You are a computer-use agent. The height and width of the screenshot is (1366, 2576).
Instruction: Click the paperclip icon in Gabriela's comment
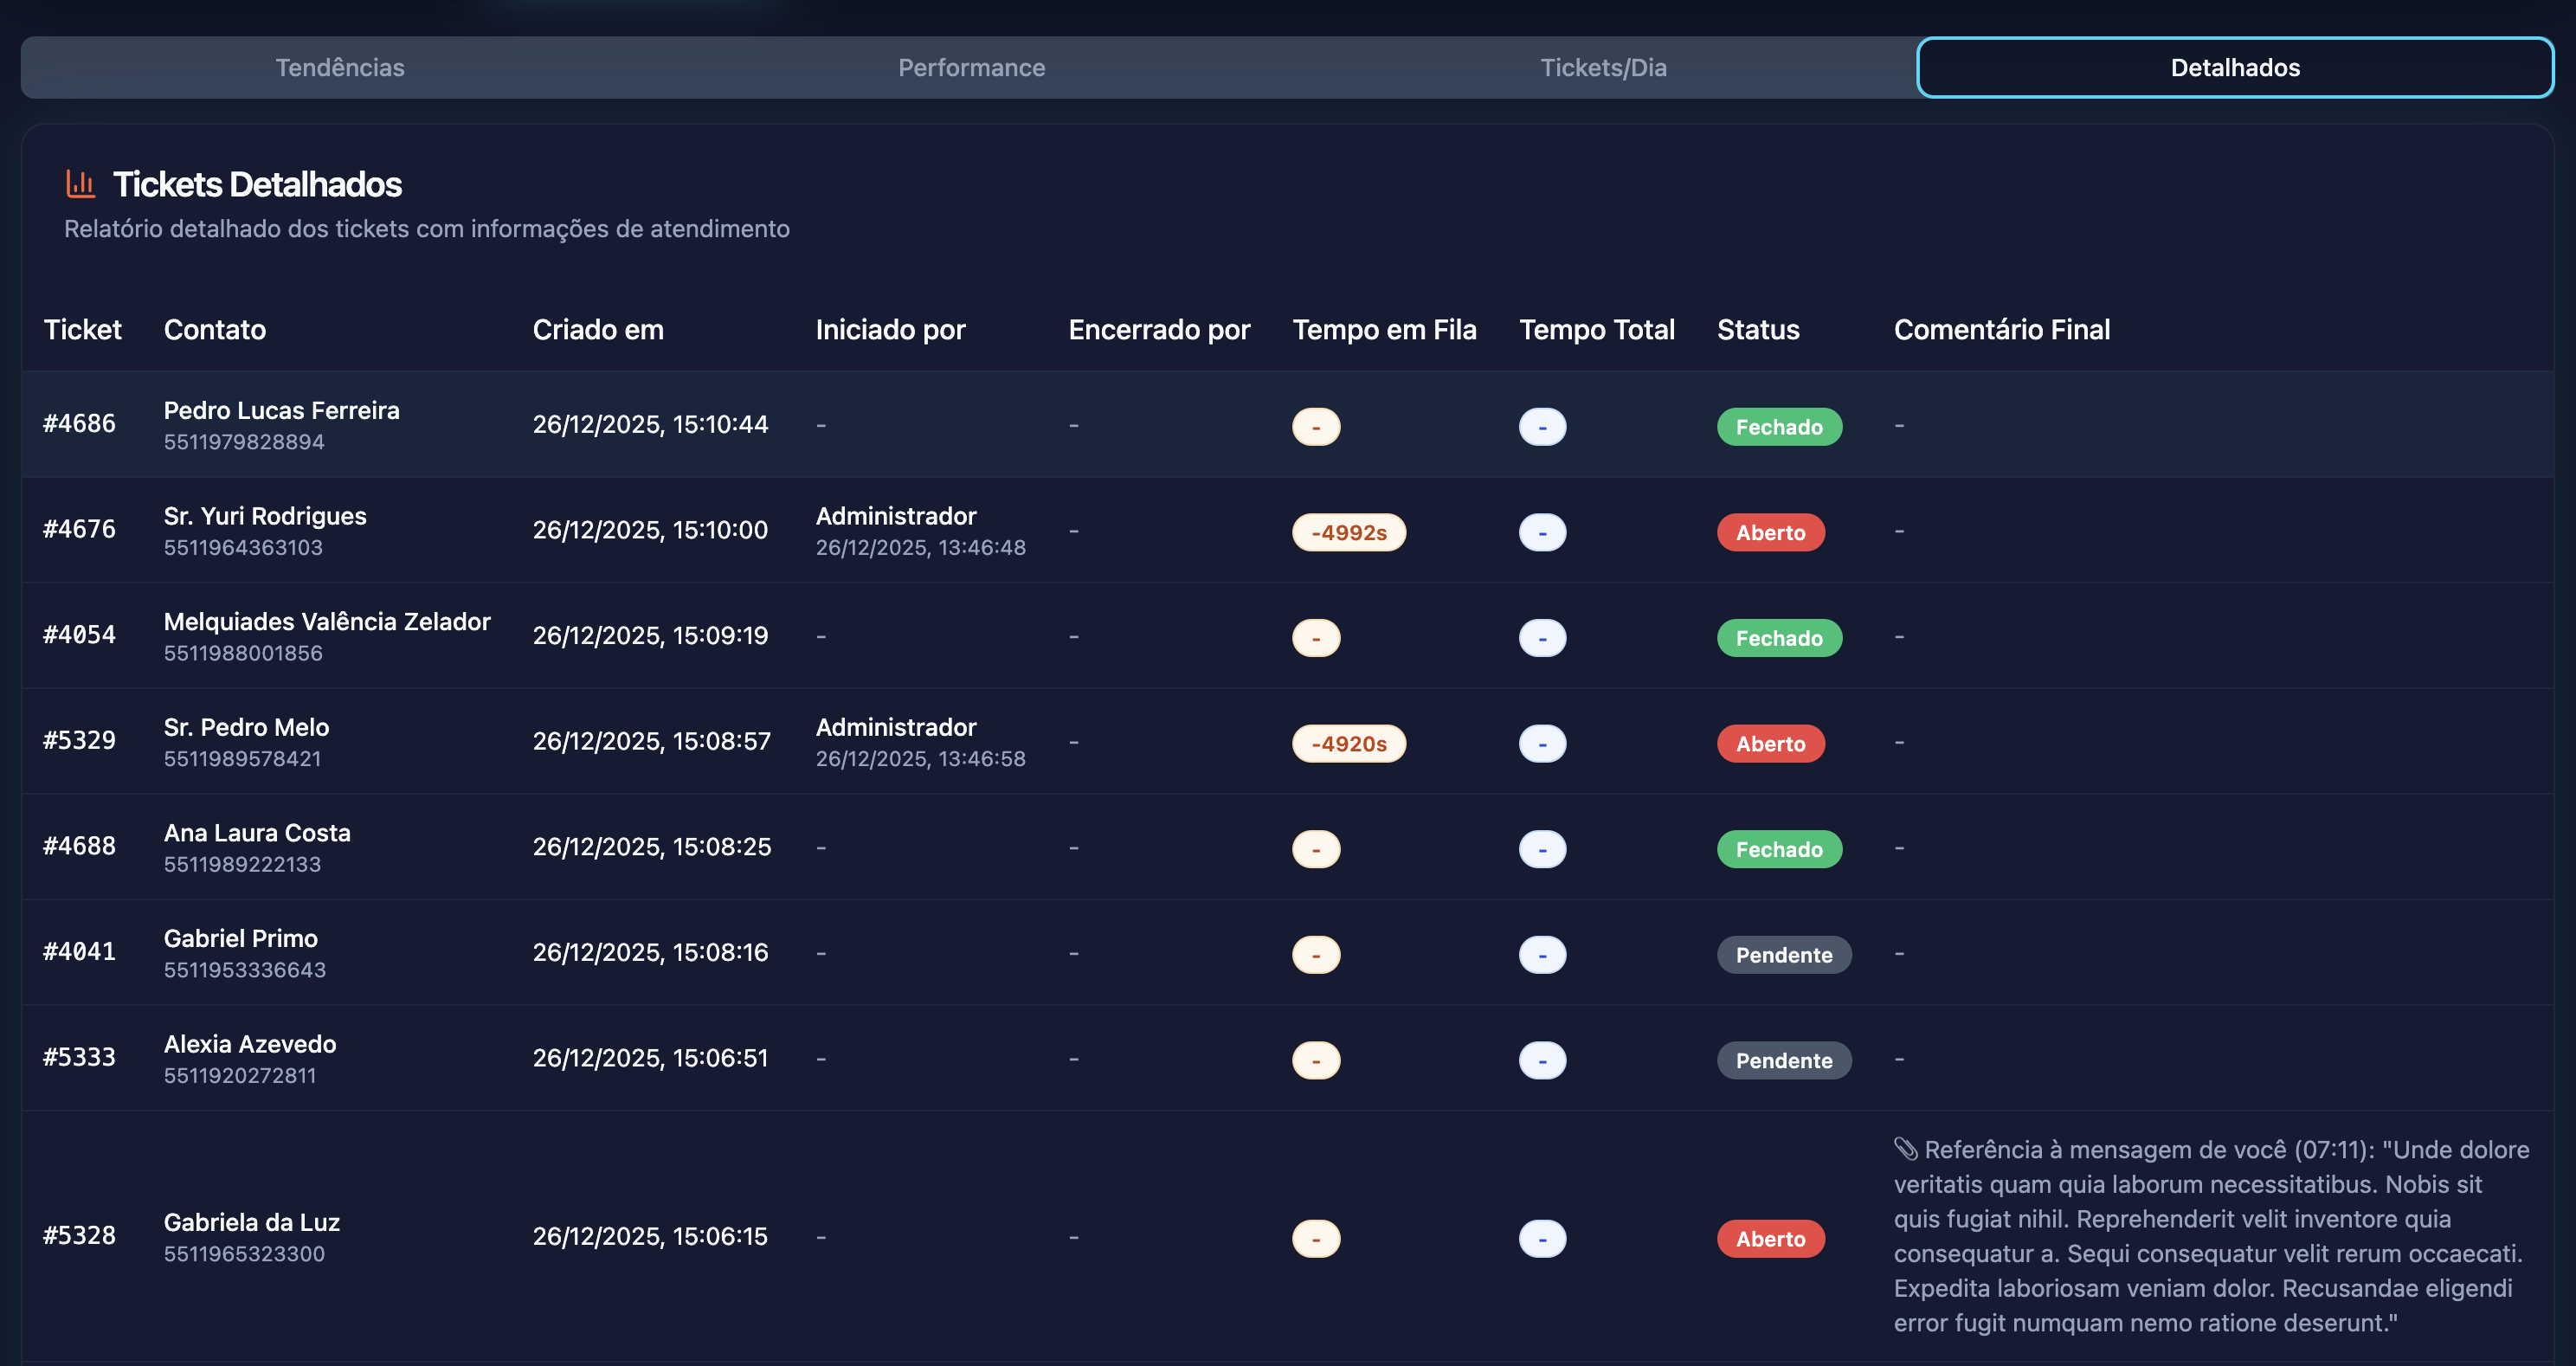[x=1905, y=1149]
